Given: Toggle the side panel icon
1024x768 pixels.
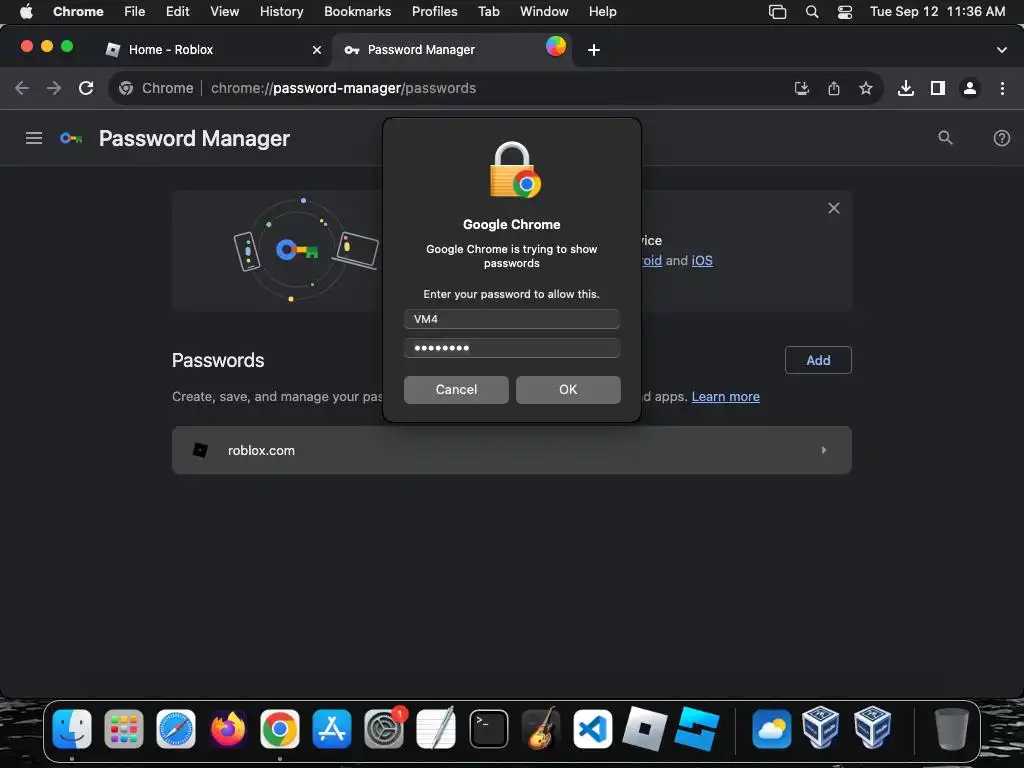Looking at the screenshot, I should [x=937, y=88].
